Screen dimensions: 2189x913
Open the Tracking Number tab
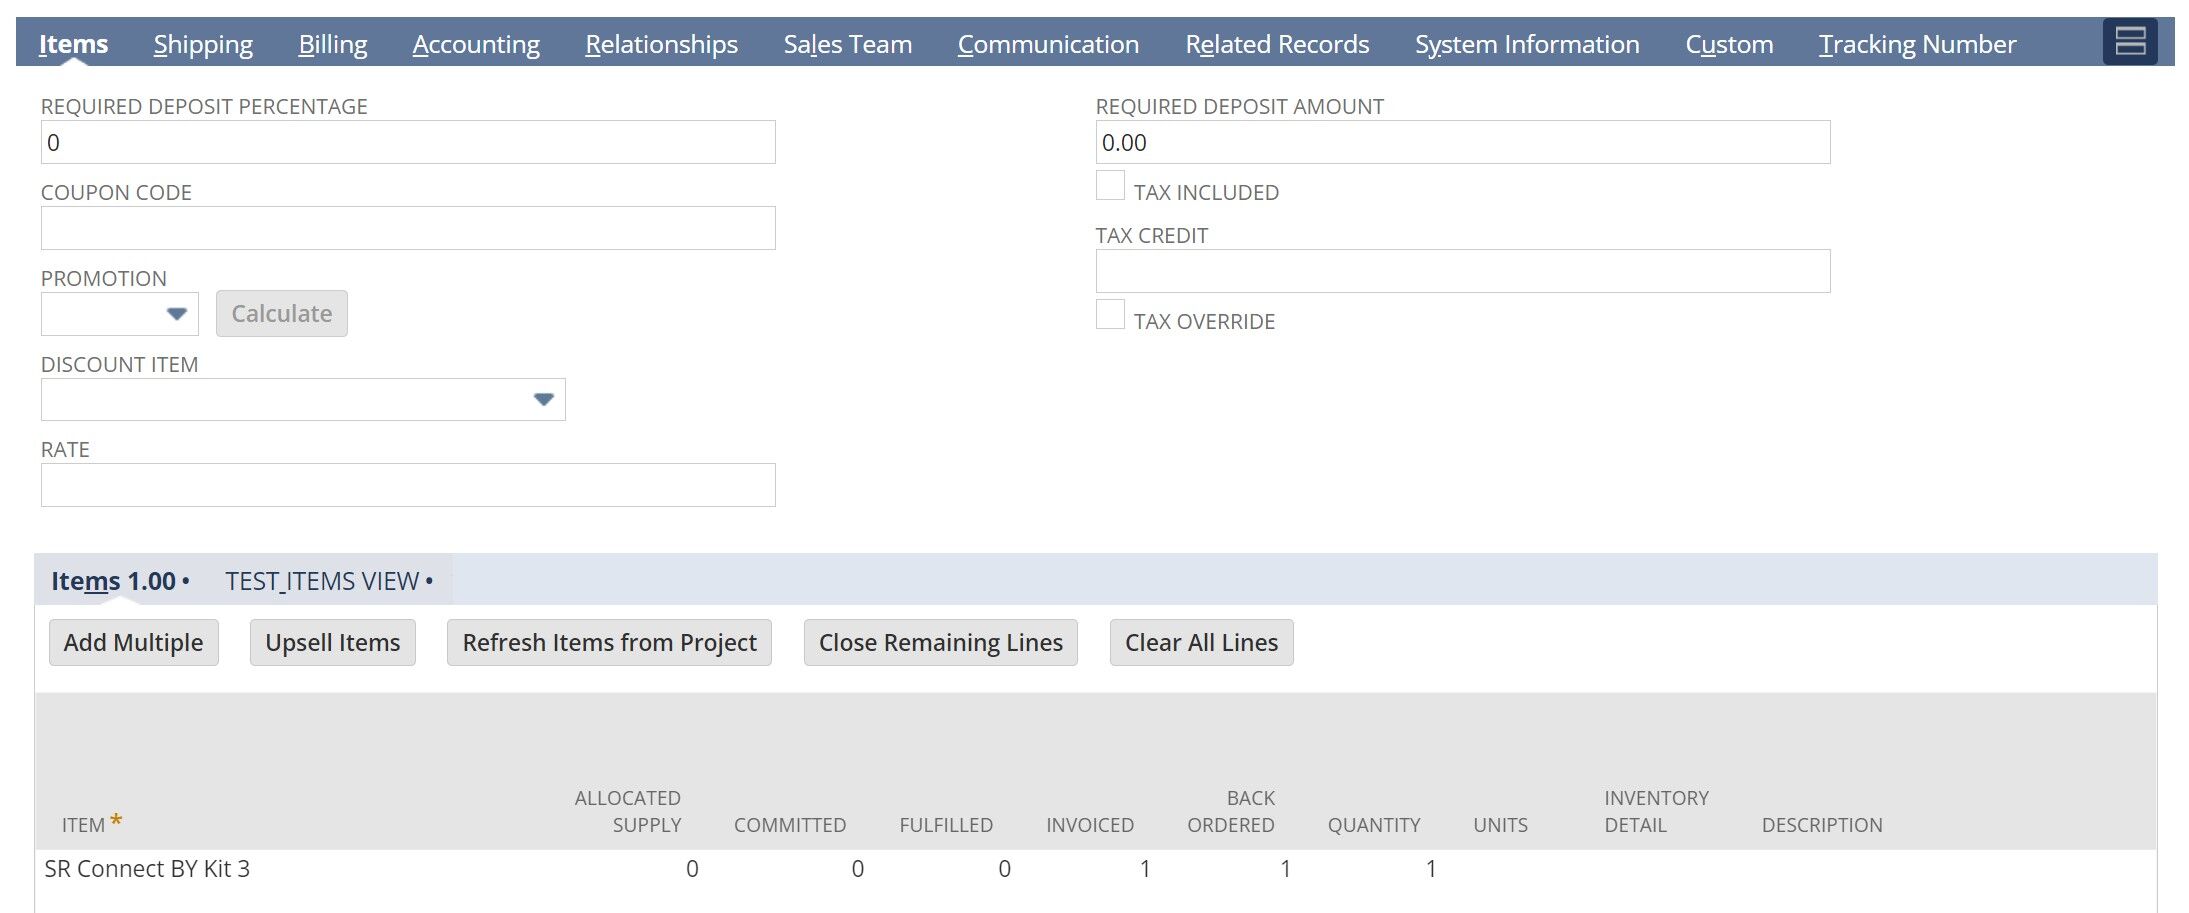tap(1918, 44)
